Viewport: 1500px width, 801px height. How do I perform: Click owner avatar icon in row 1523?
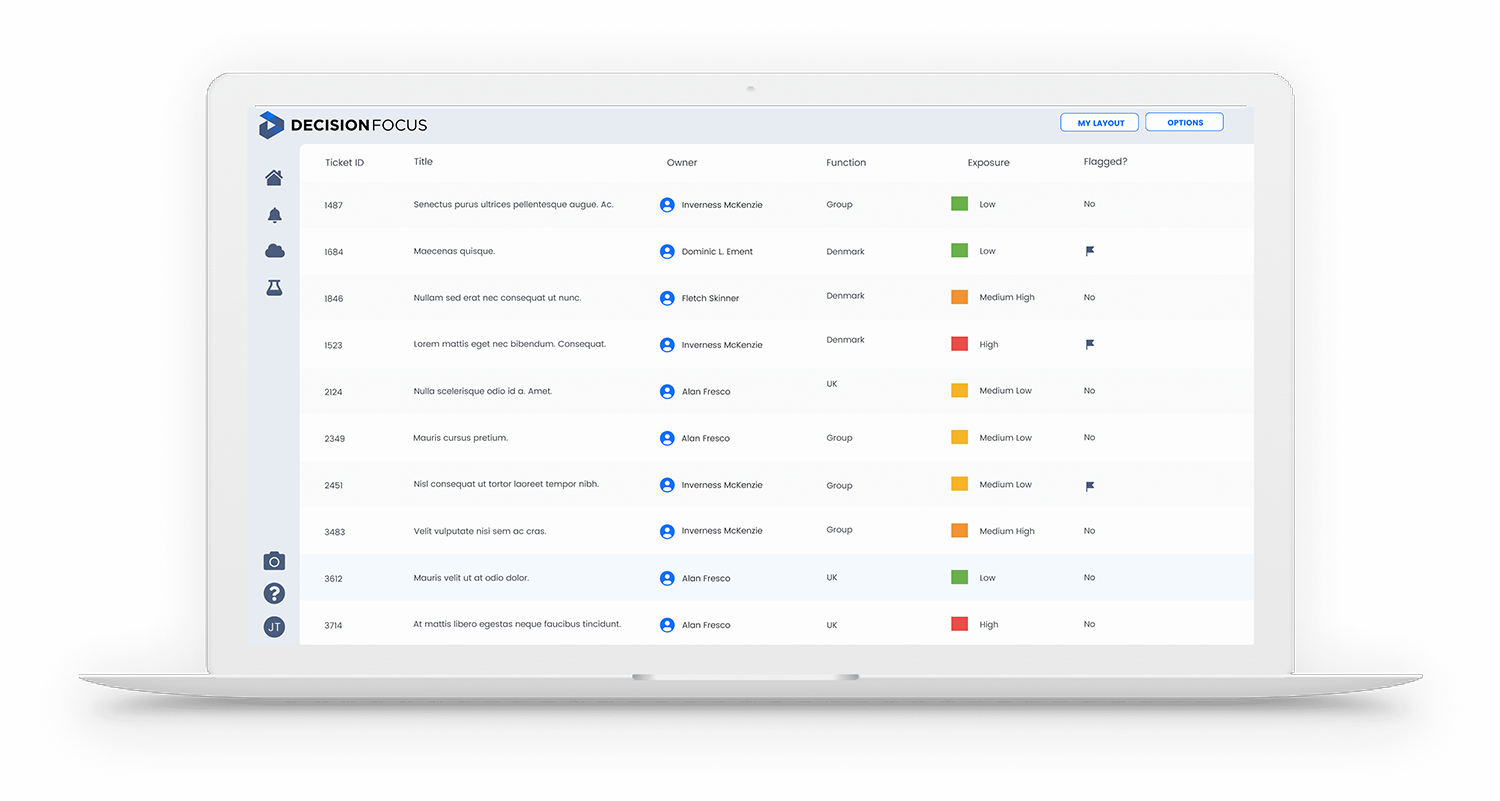667,344
